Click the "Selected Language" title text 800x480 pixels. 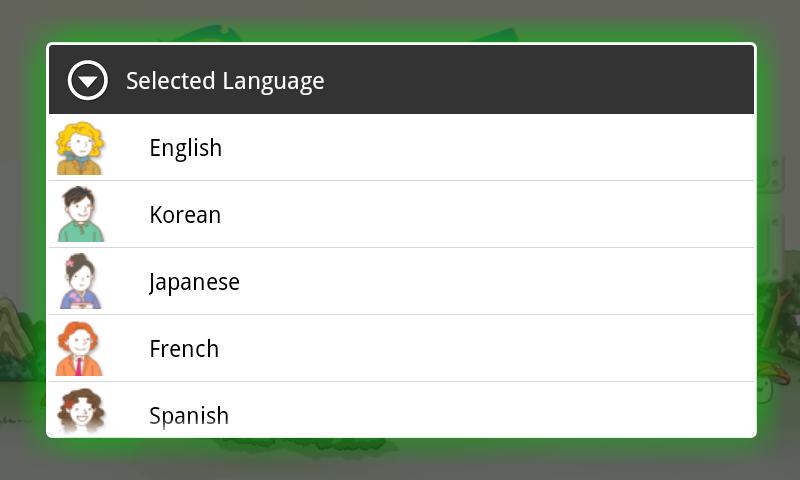click(225, 81)
